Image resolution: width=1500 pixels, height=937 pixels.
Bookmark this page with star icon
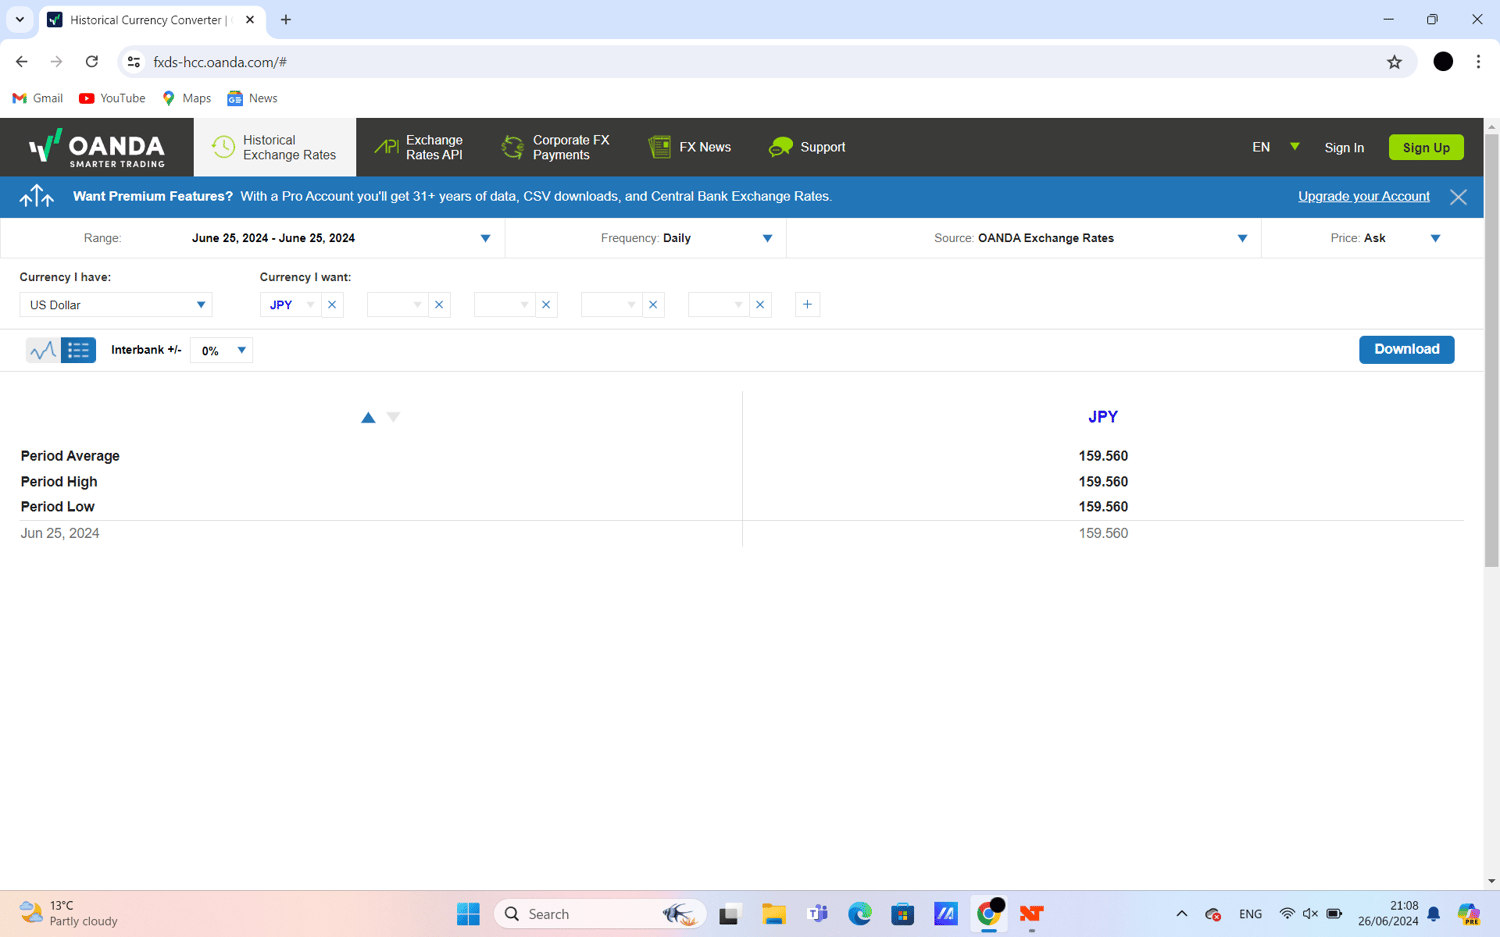[x=1394, y=62]
